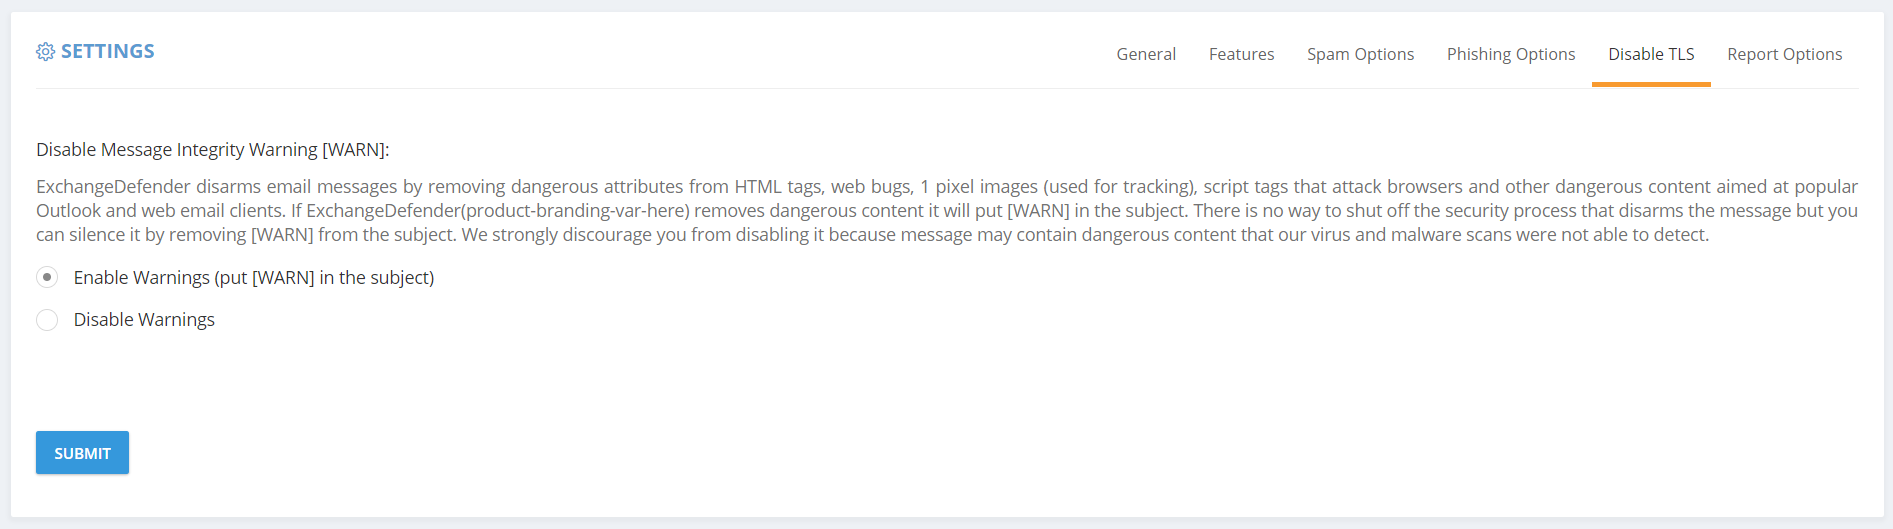Switch to the Features tab
This screenshot has width=1893, height=529.
point(1241,54)
